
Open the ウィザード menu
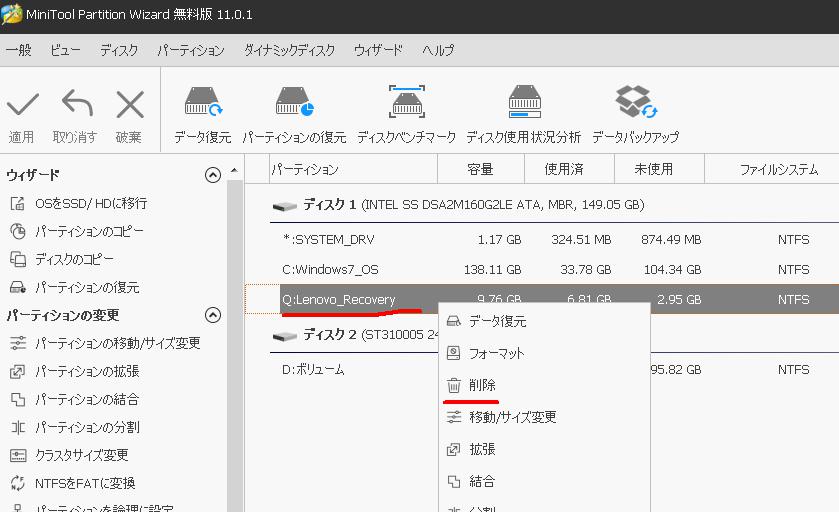point(378,50)
